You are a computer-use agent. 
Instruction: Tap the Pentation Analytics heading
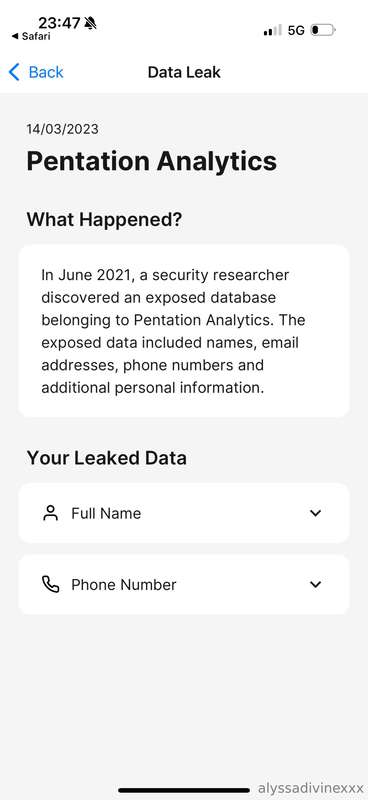152,161
